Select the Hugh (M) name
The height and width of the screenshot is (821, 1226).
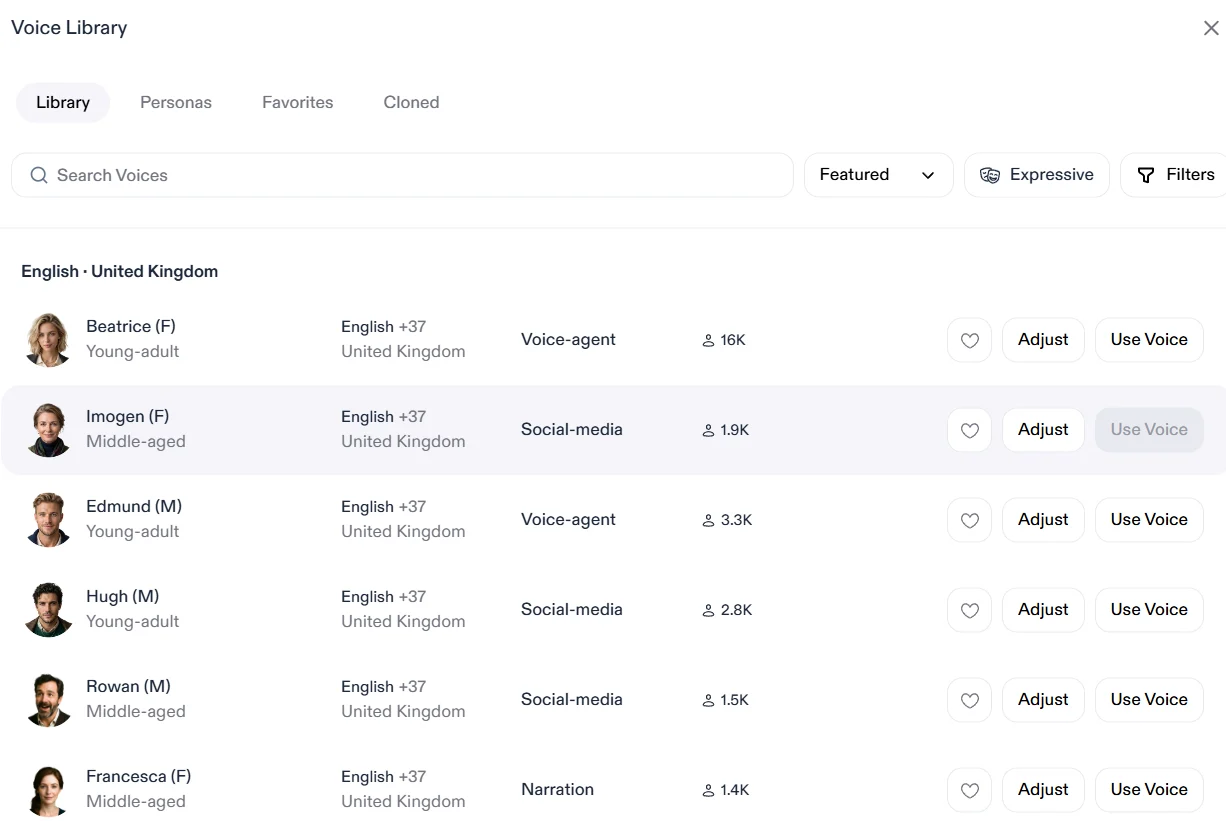point(123,597)
